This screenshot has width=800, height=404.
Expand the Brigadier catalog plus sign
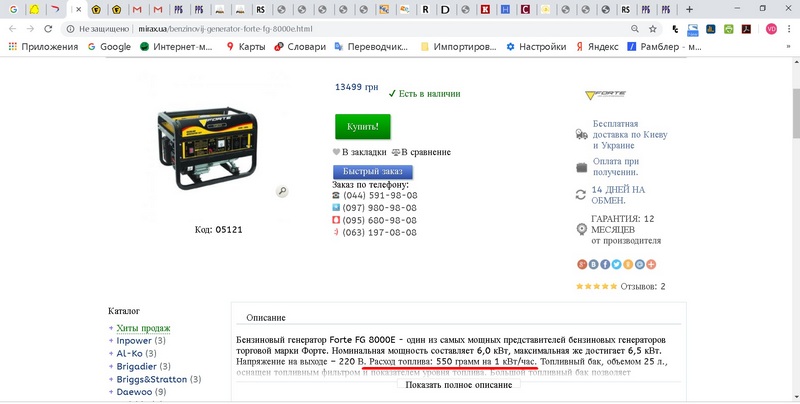[x=111, y=366]
